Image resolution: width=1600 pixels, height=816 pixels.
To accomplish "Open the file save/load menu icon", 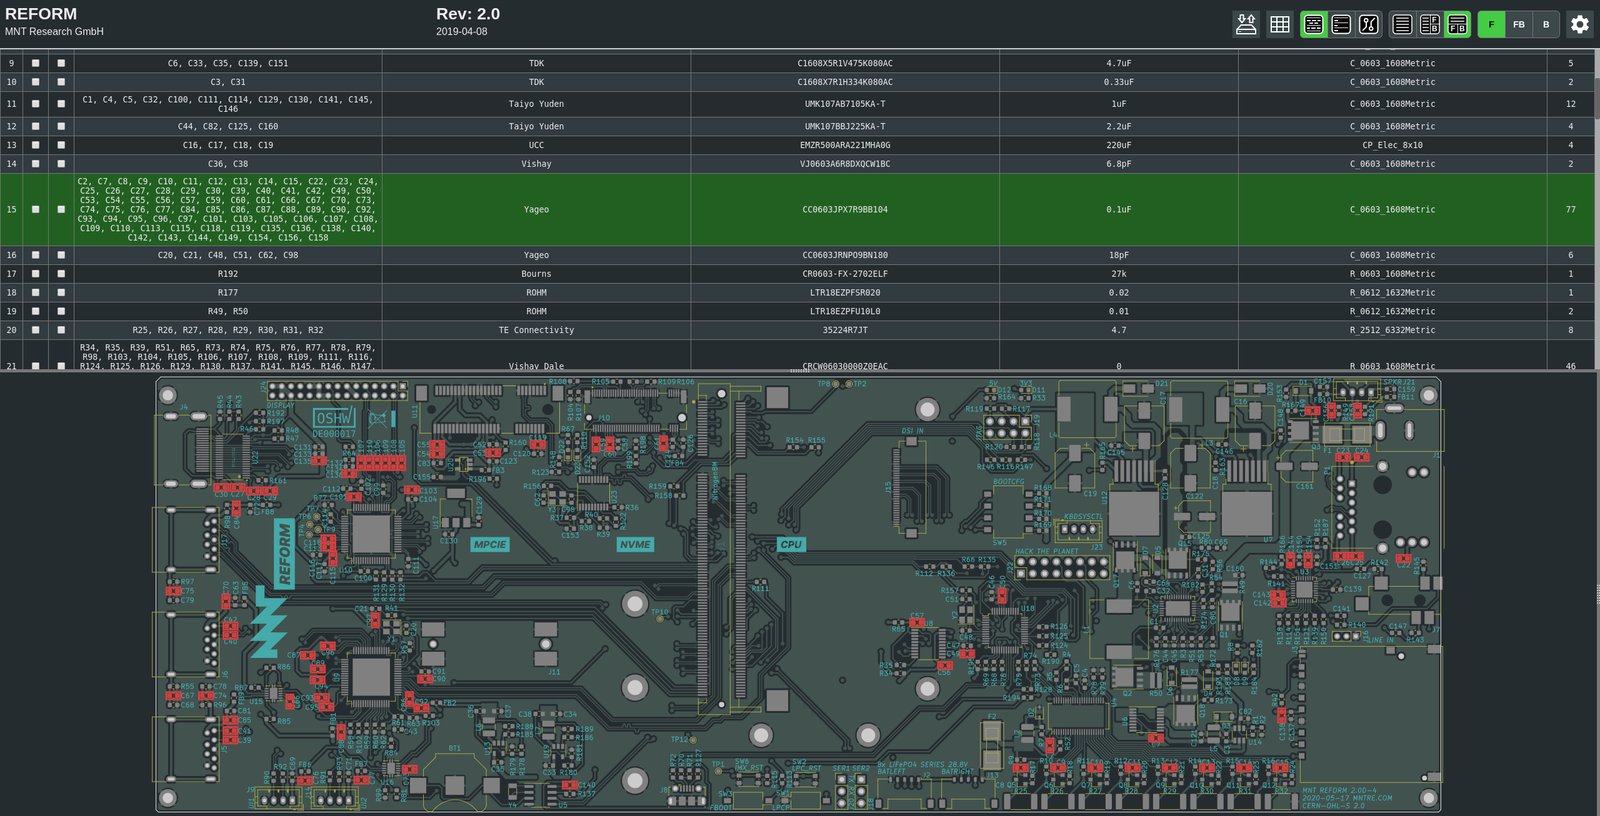I will (x=1246, y=24).
